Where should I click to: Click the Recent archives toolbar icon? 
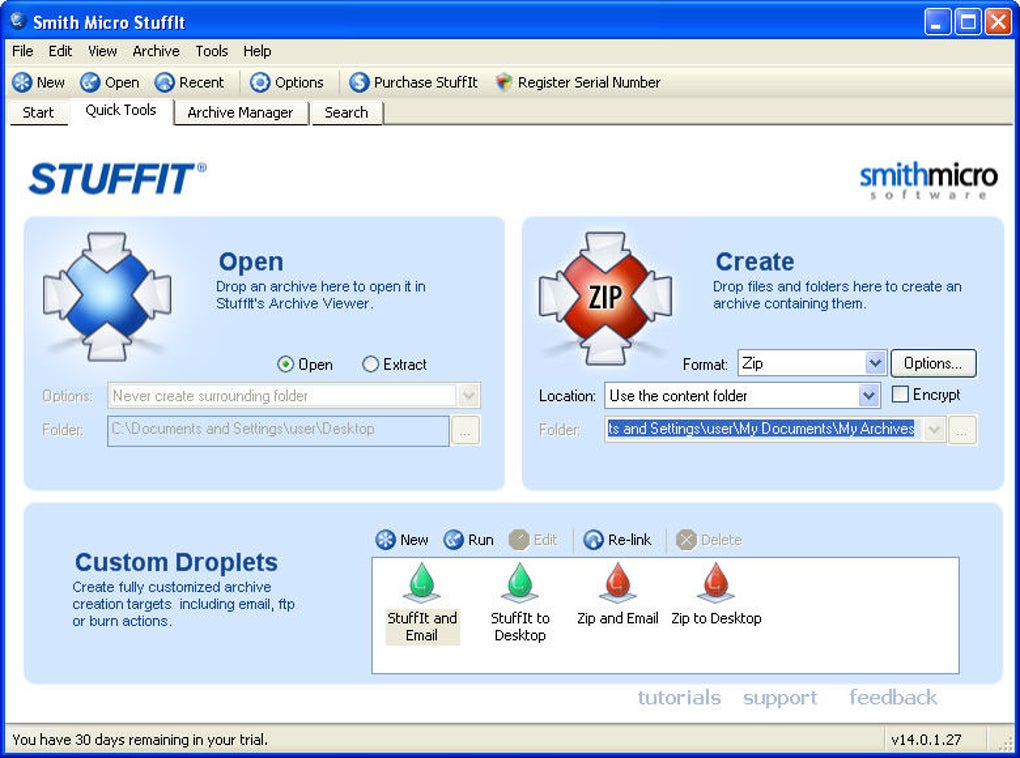(x=165, y=83)
